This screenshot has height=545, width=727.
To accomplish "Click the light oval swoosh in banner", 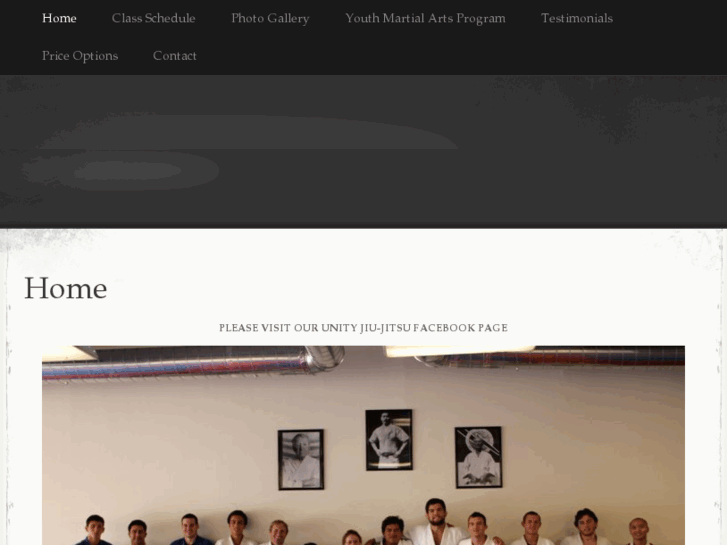I will point(246,134).
